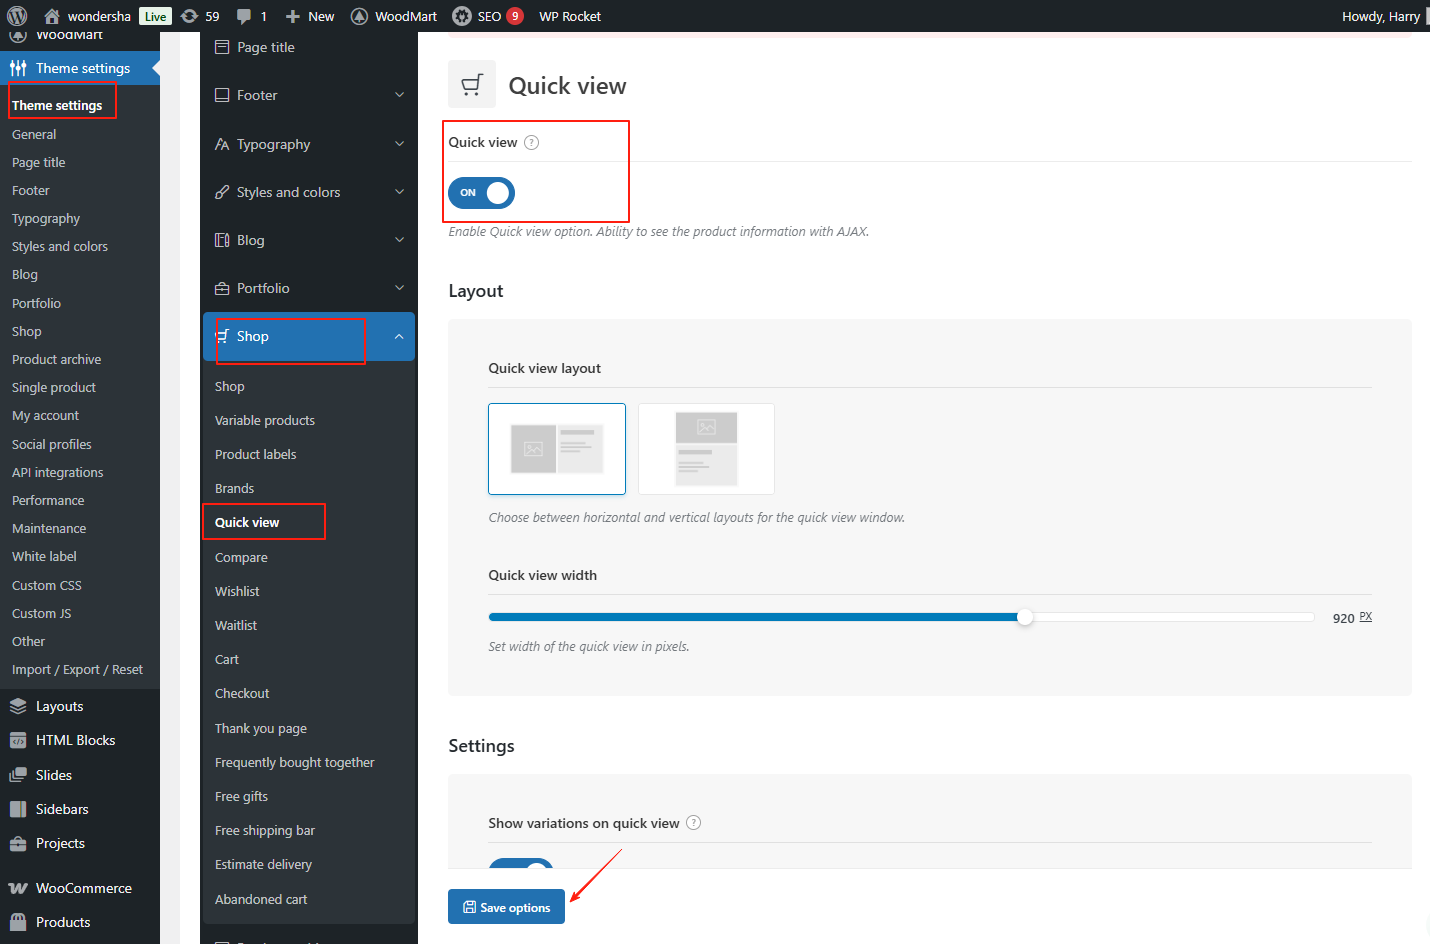Click the help icon beside Quick view label
The width and height of the screenshot is (1430, 944).
click(532, 143)
